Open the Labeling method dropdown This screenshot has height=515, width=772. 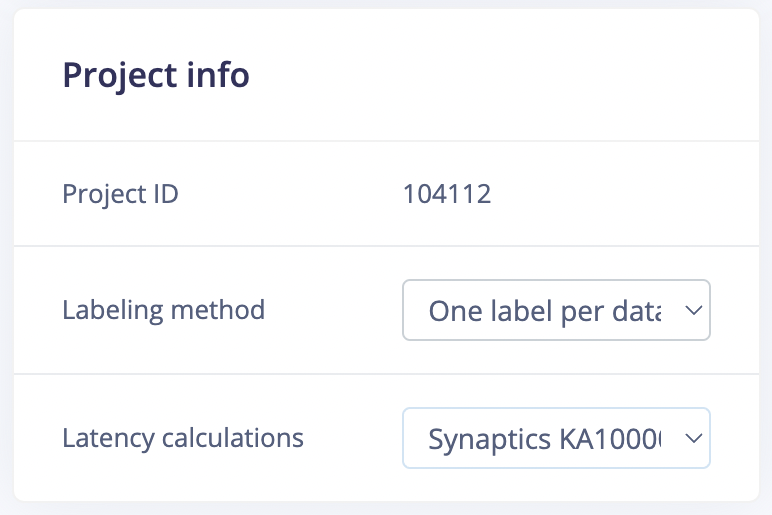555,310
